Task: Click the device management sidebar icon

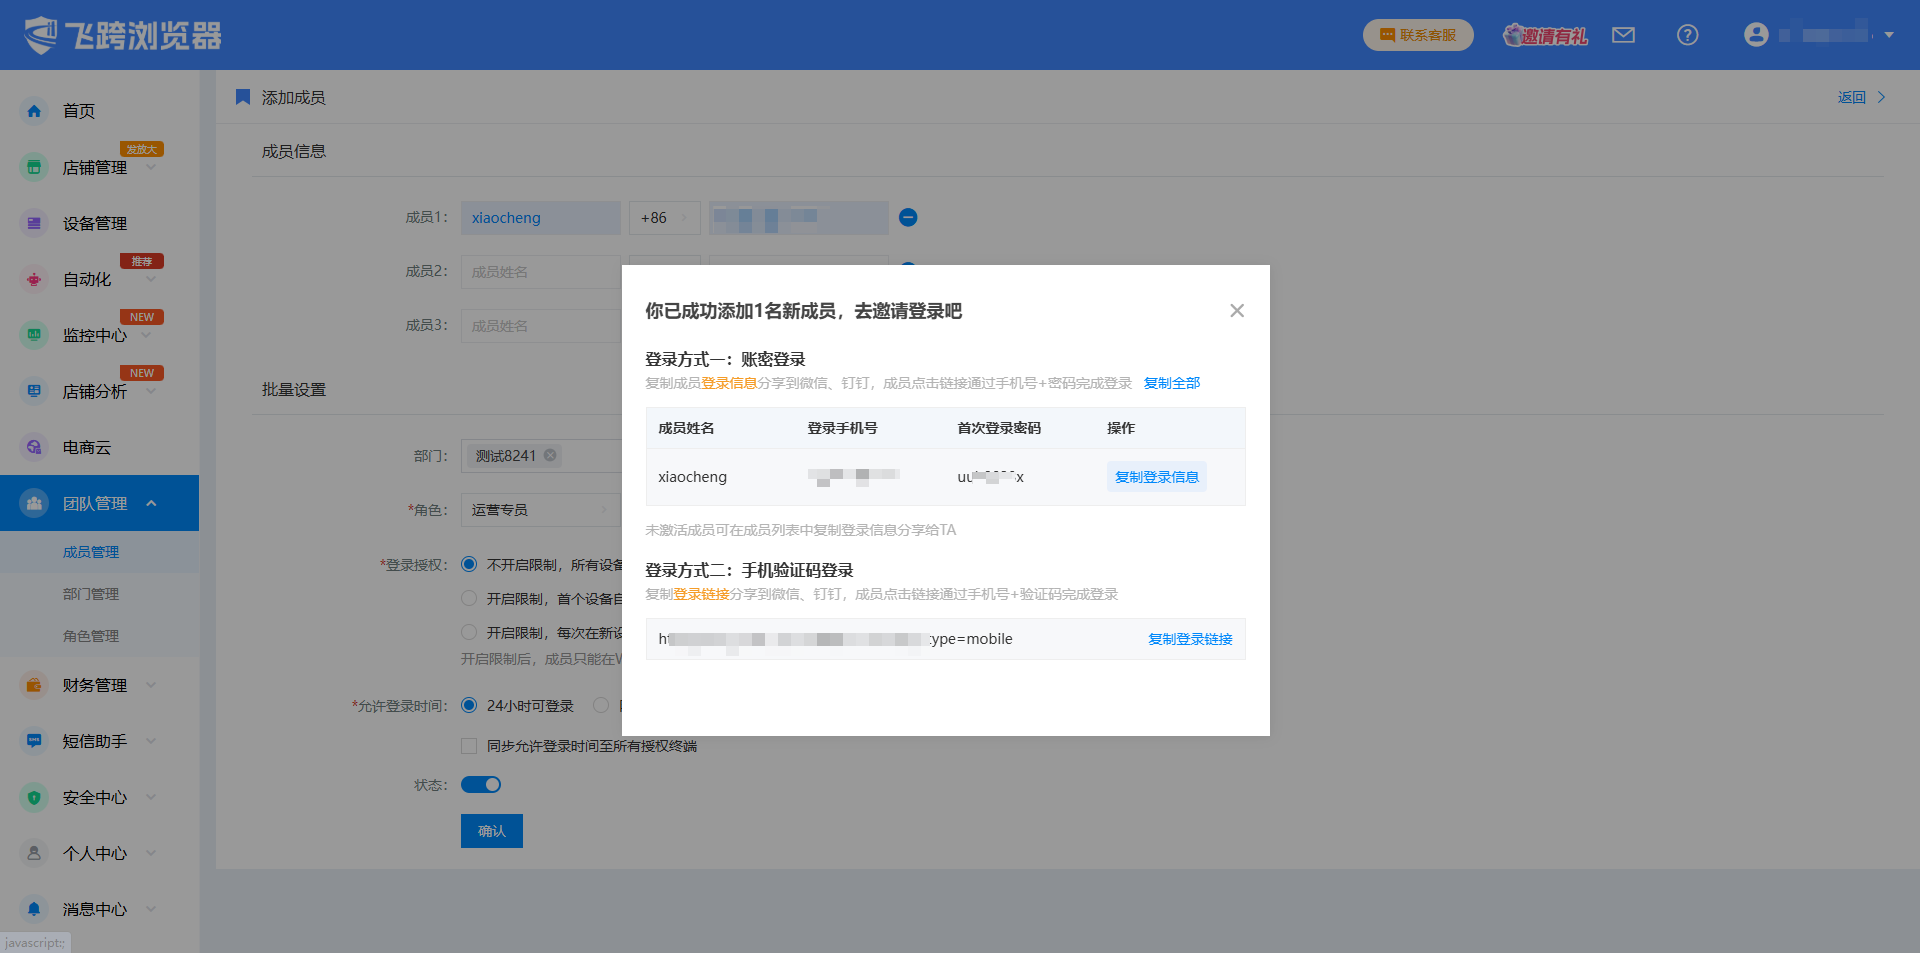Action: [34, 223]
